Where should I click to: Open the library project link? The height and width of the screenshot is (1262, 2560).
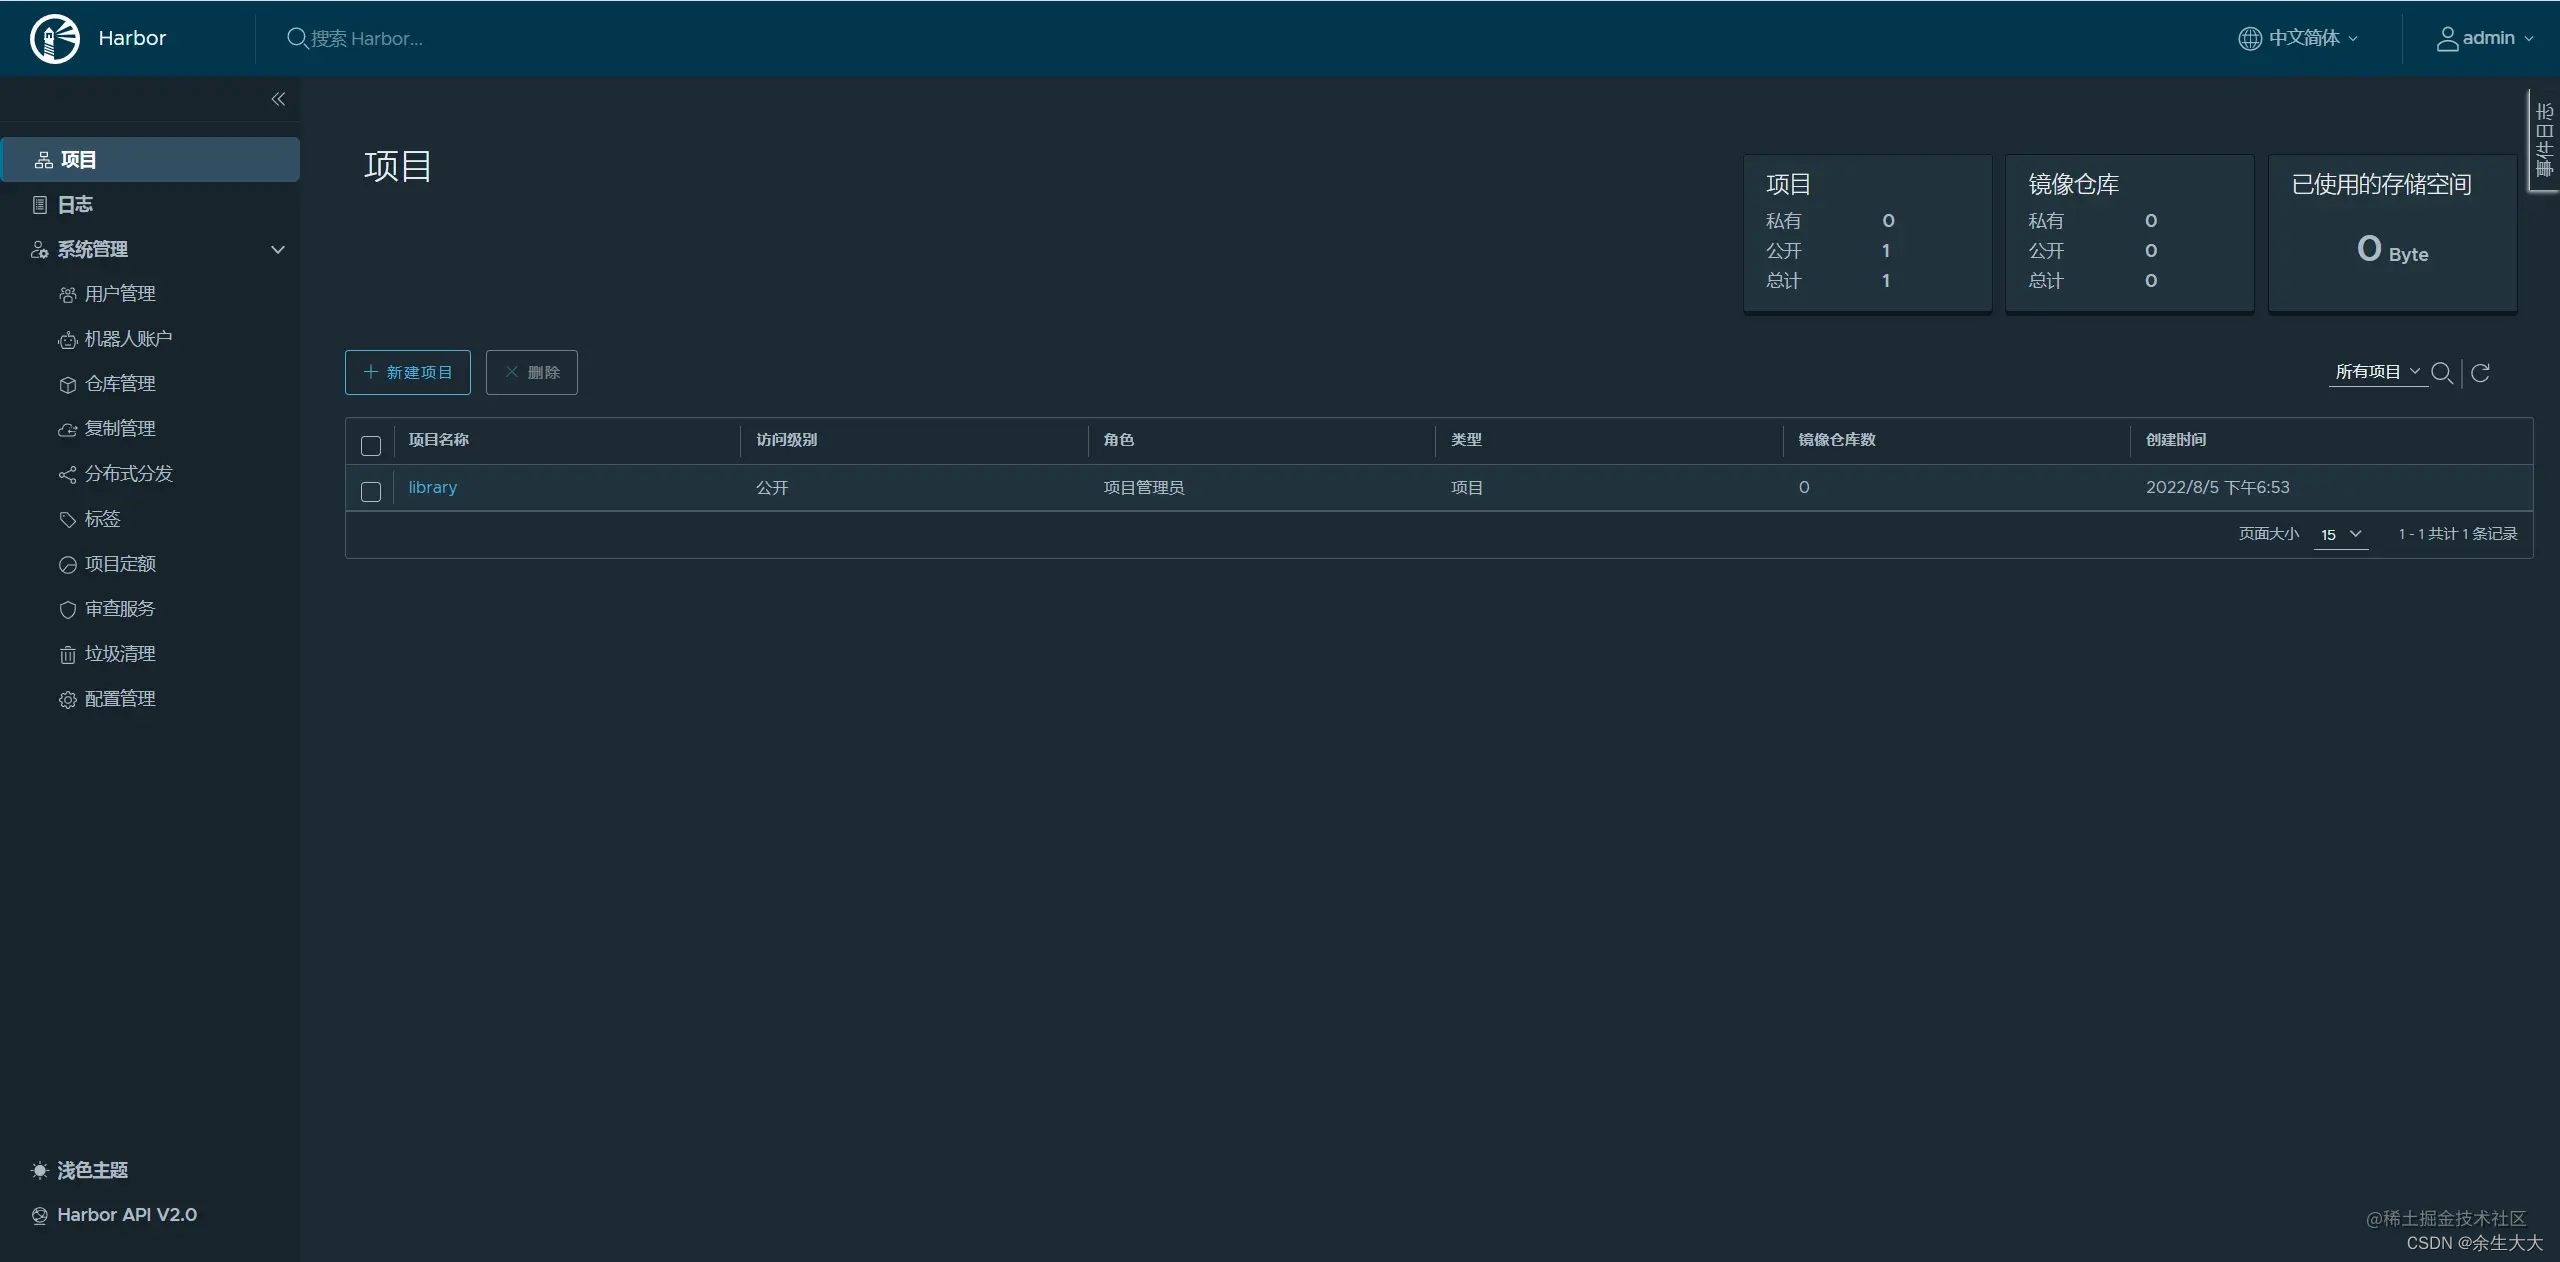click(x=433, y=488)
